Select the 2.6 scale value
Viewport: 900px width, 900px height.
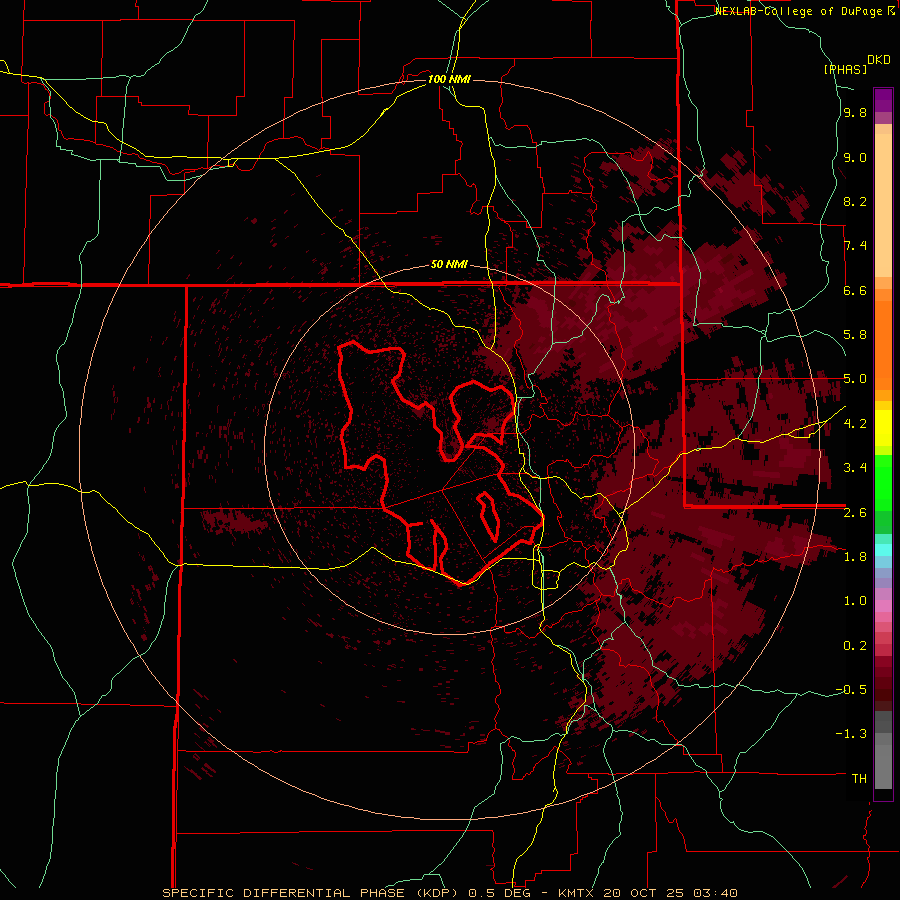(x=855, y=512)
